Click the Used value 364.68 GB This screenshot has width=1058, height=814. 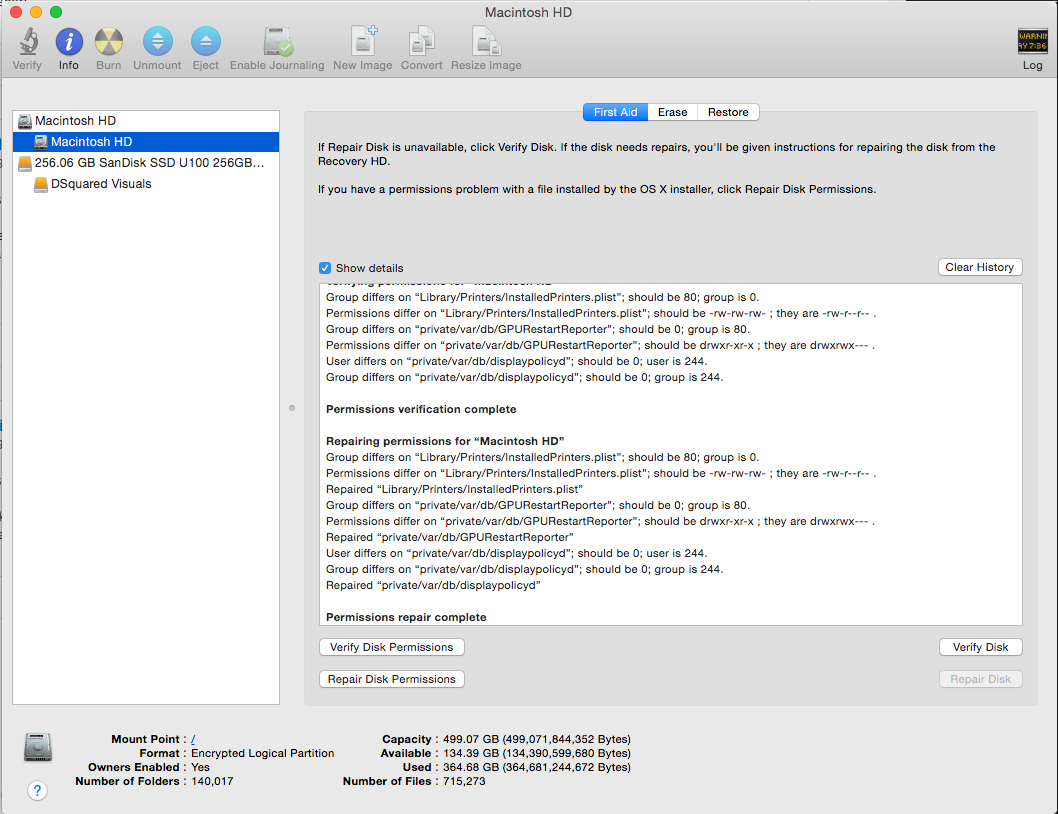pos(537,767)
